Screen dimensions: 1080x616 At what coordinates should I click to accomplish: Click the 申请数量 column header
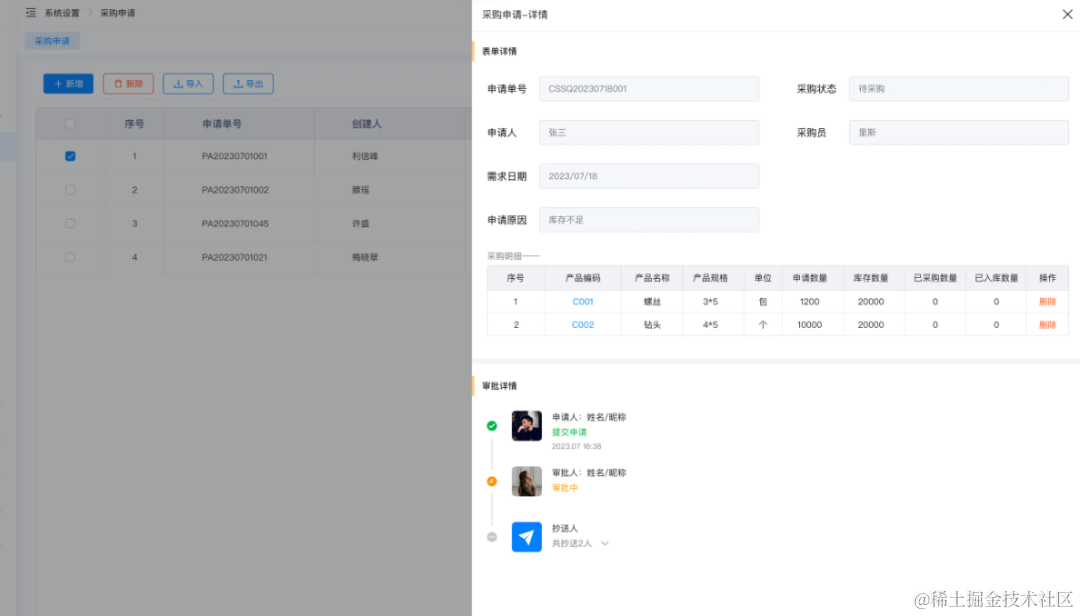[809, 278]
